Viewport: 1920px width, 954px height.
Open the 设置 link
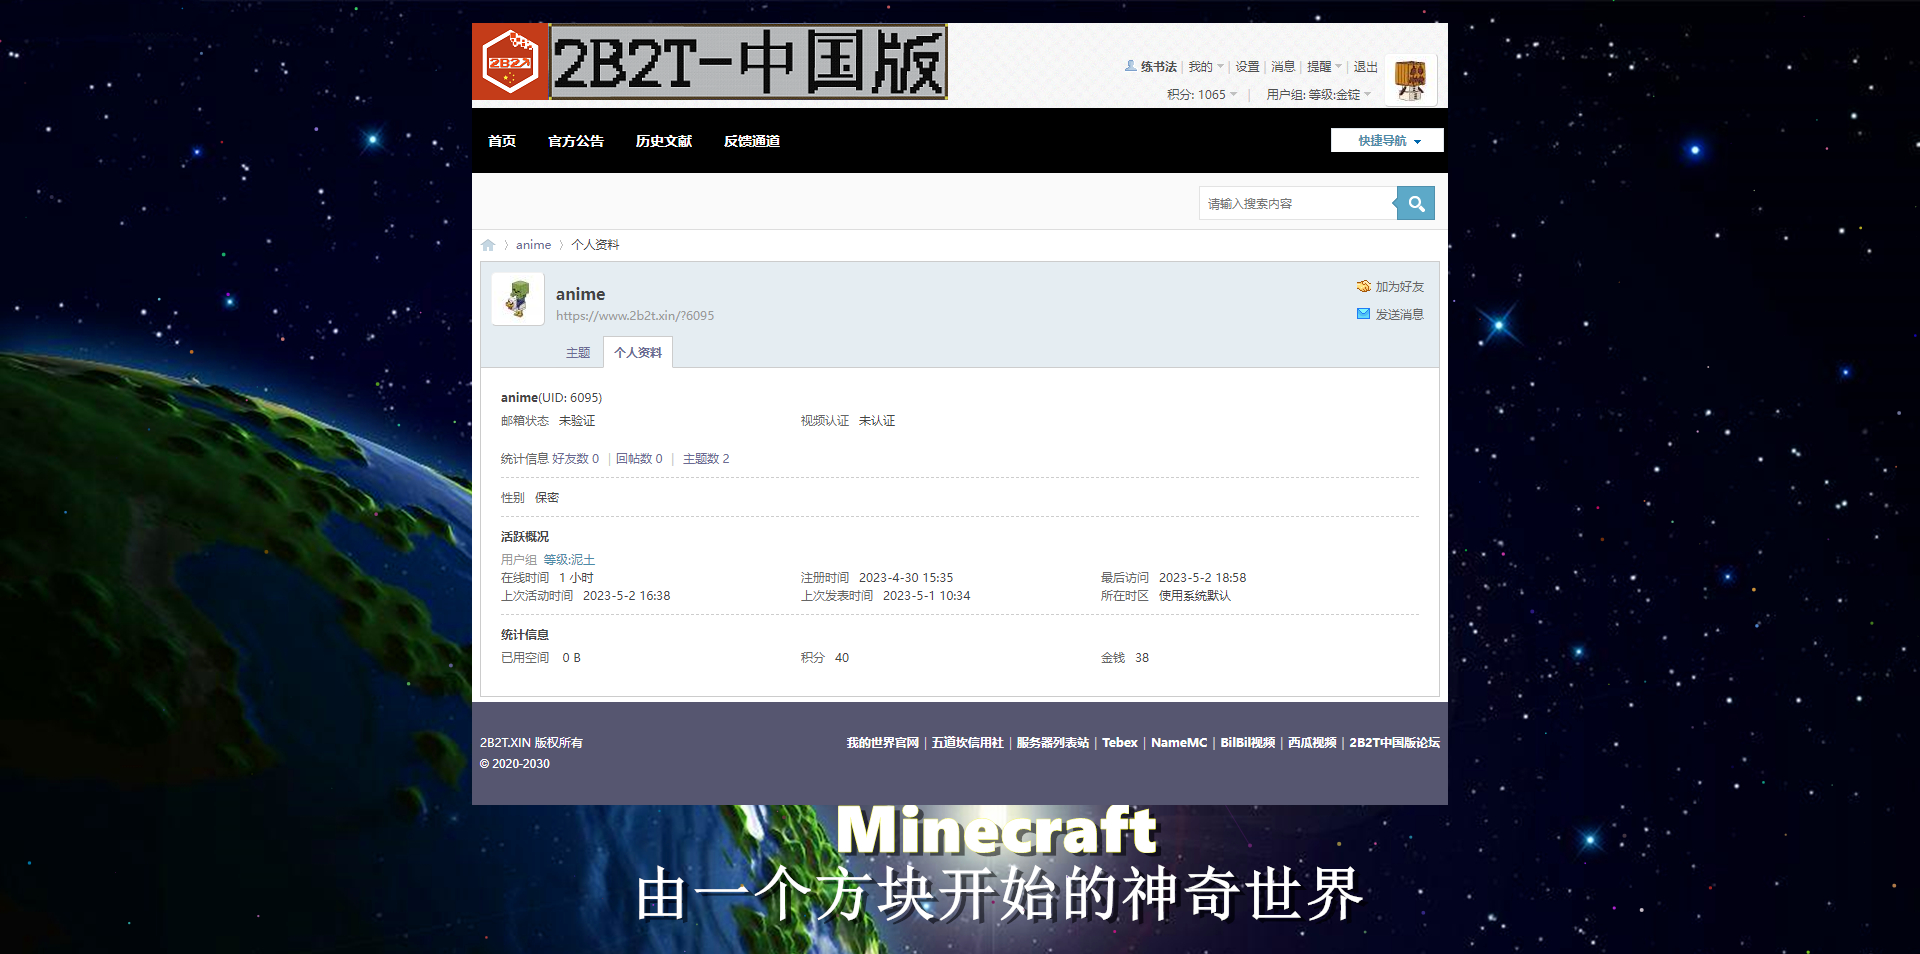point(1247,67)
